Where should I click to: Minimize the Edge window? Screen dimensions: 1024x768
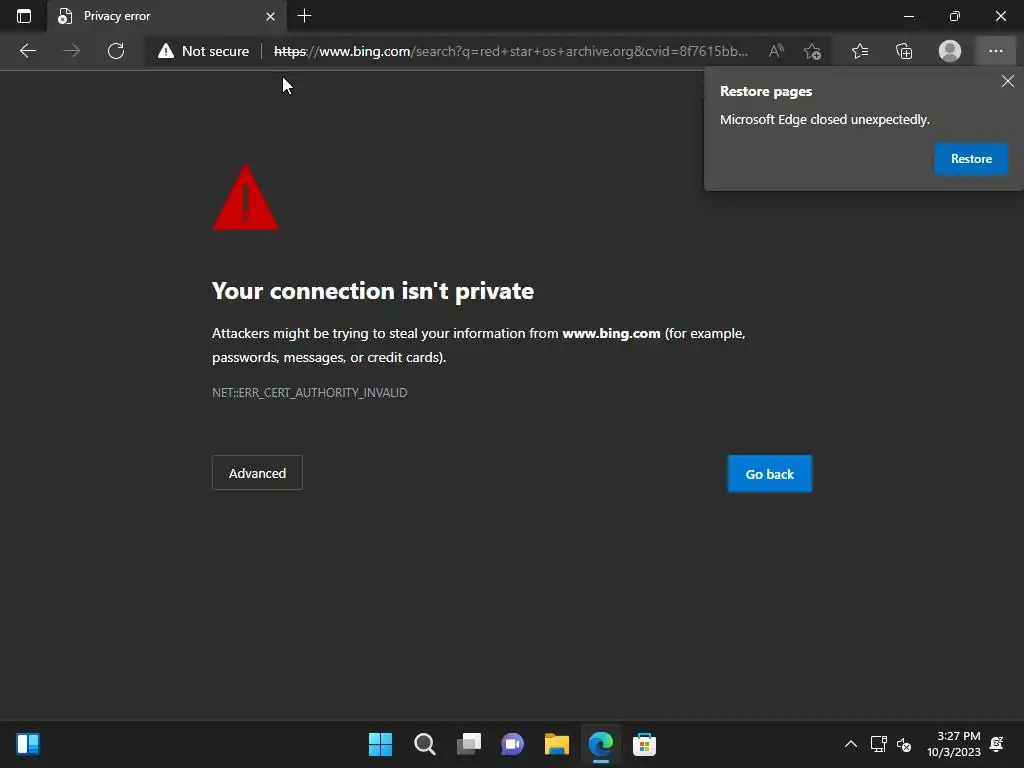[908, 16]
